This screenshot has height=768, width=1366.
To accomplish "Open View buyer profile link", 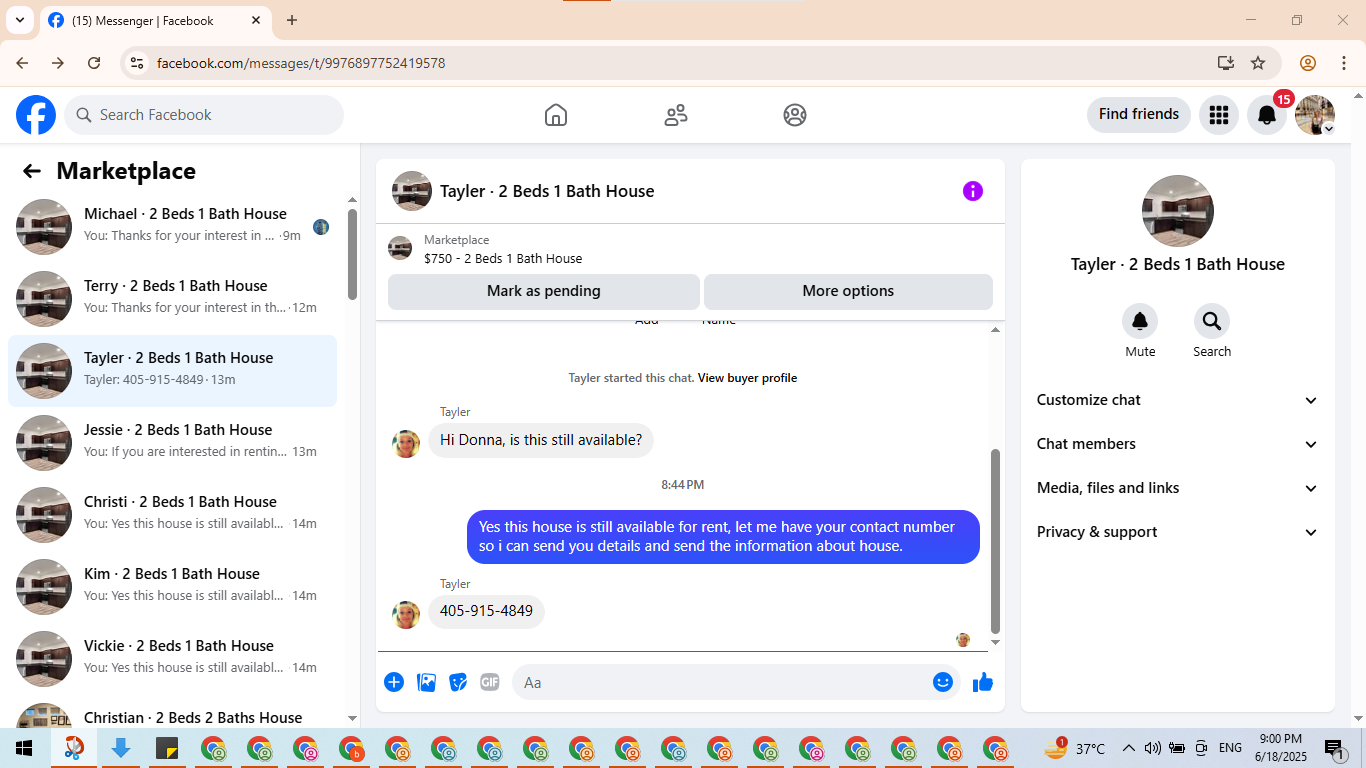I will click(747, 378).
